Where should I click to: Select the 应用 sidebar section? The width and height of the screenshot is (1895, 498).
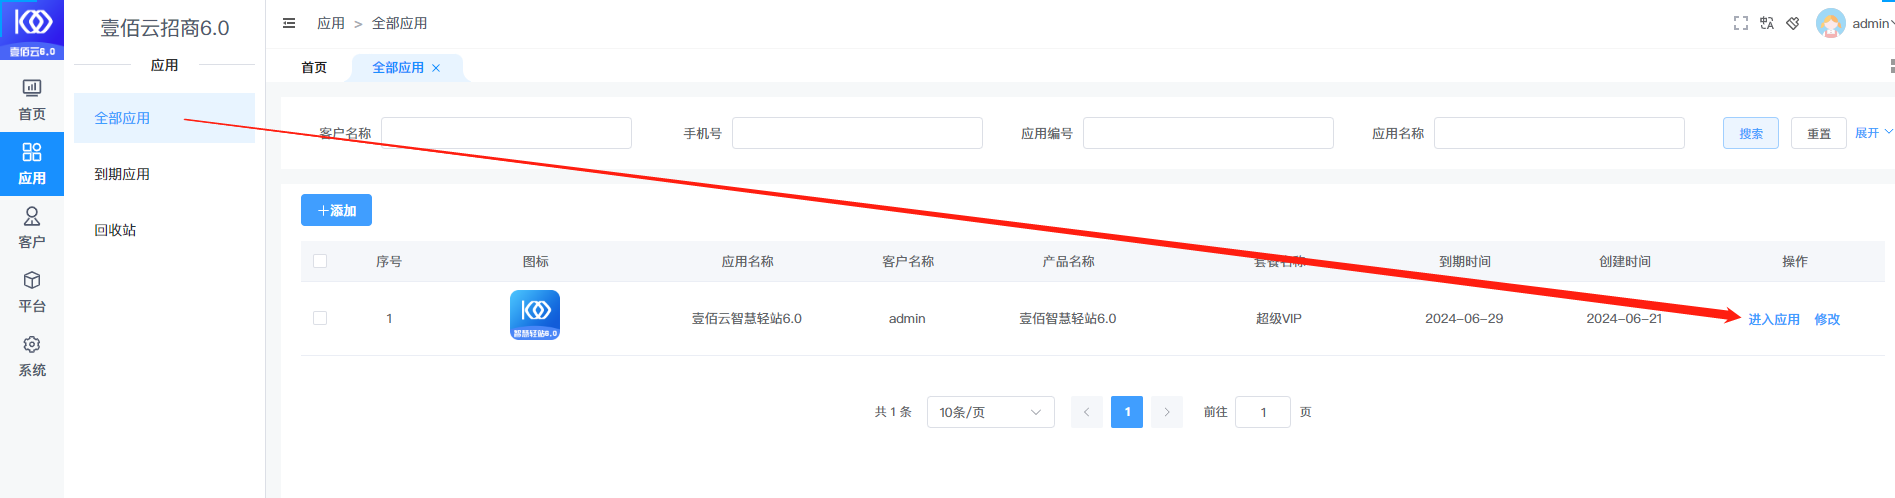[32, 164]
